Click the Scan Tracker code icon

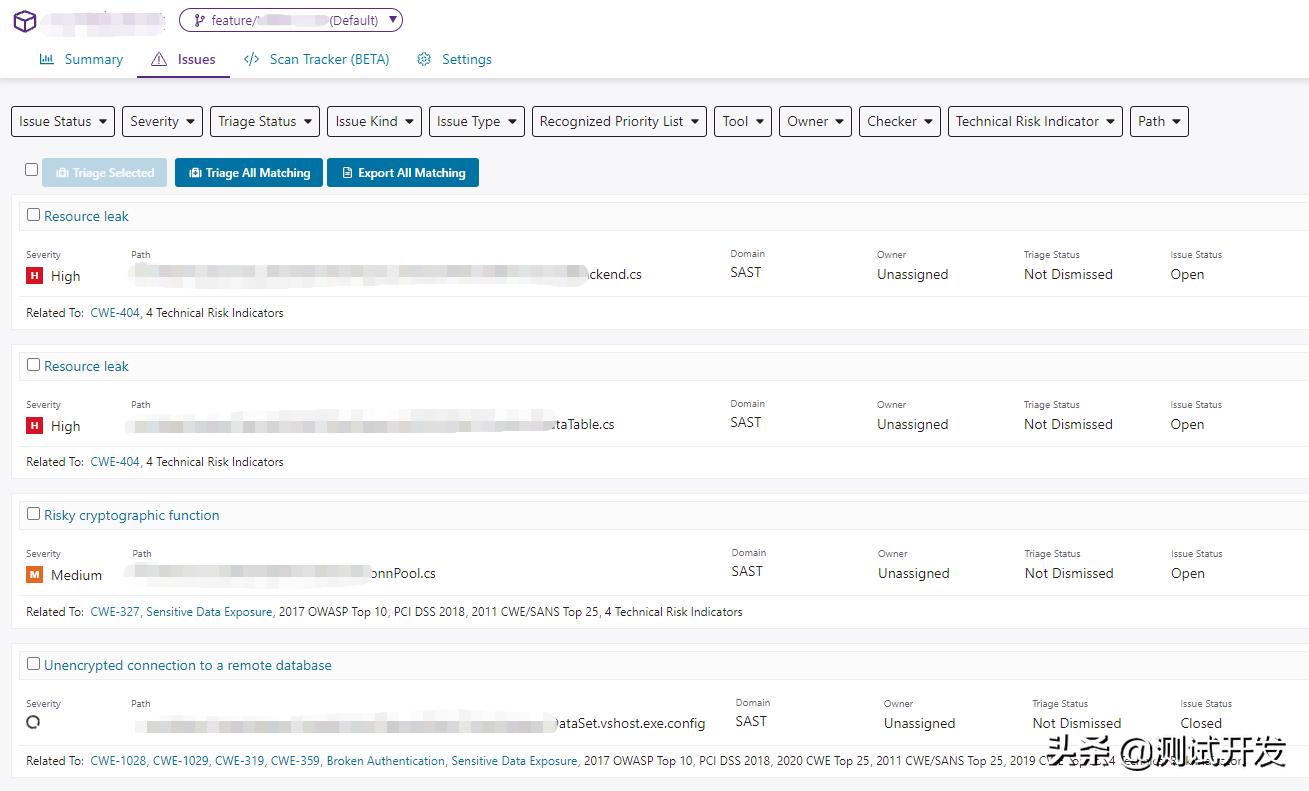click(x=252, y=59)
